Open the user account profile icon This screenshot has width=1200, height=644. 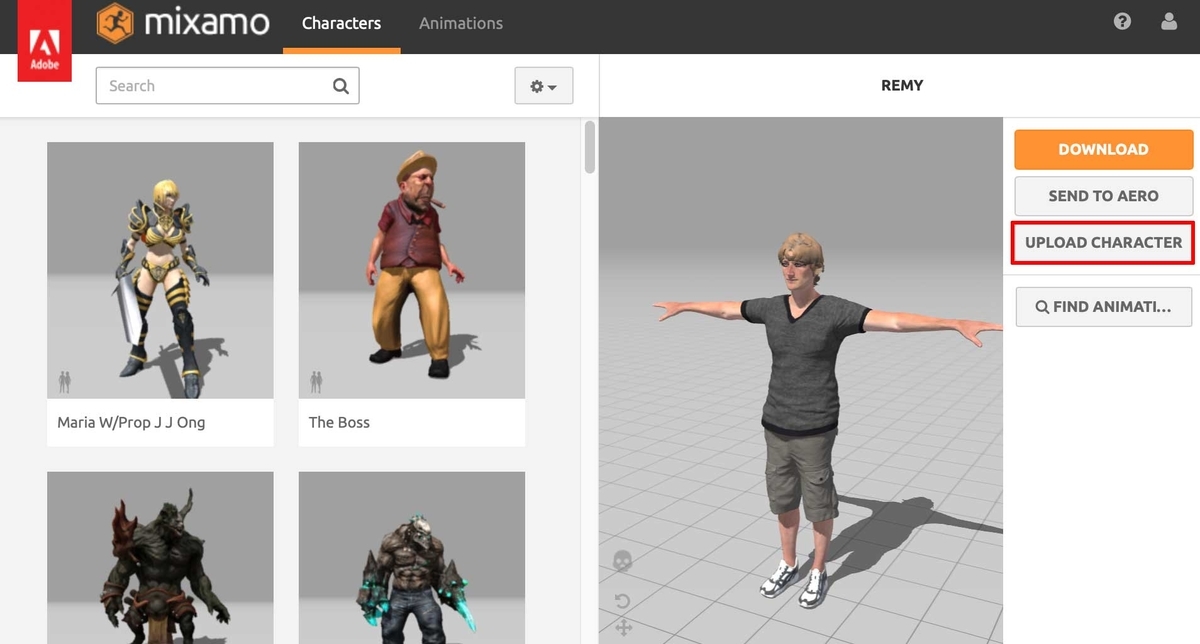click(x=1169, y=21)
